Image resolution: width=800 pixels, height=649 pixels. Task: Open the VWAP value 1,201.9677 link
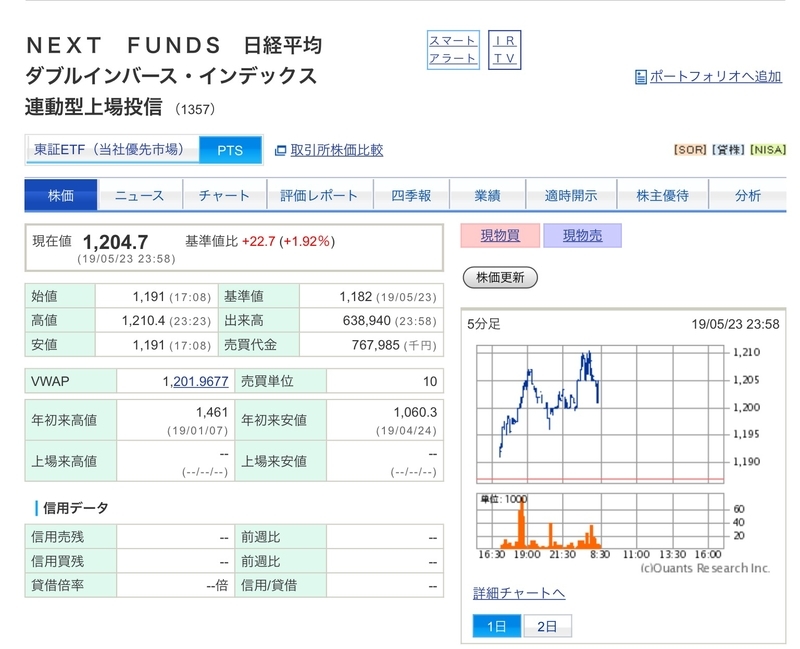(x=195, y=381)
